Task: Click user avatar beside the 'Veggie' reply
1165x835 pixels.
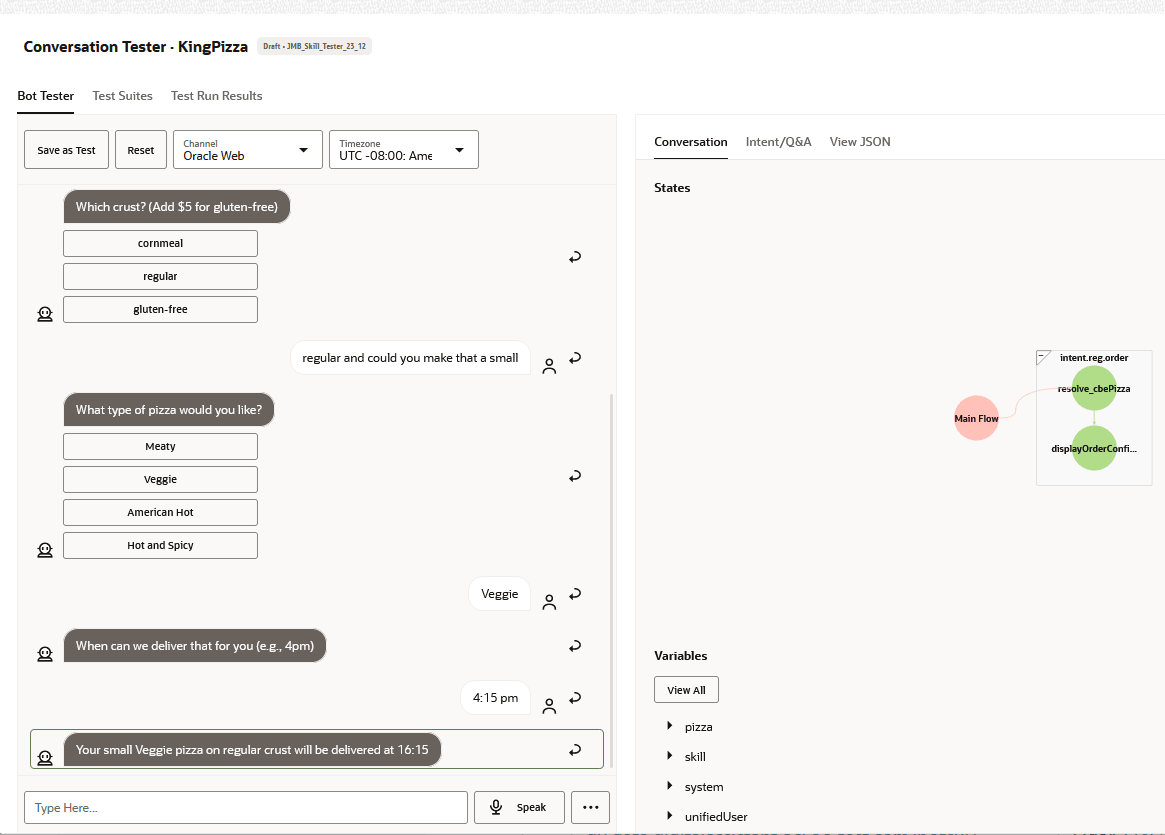Action: coord(549,602)
